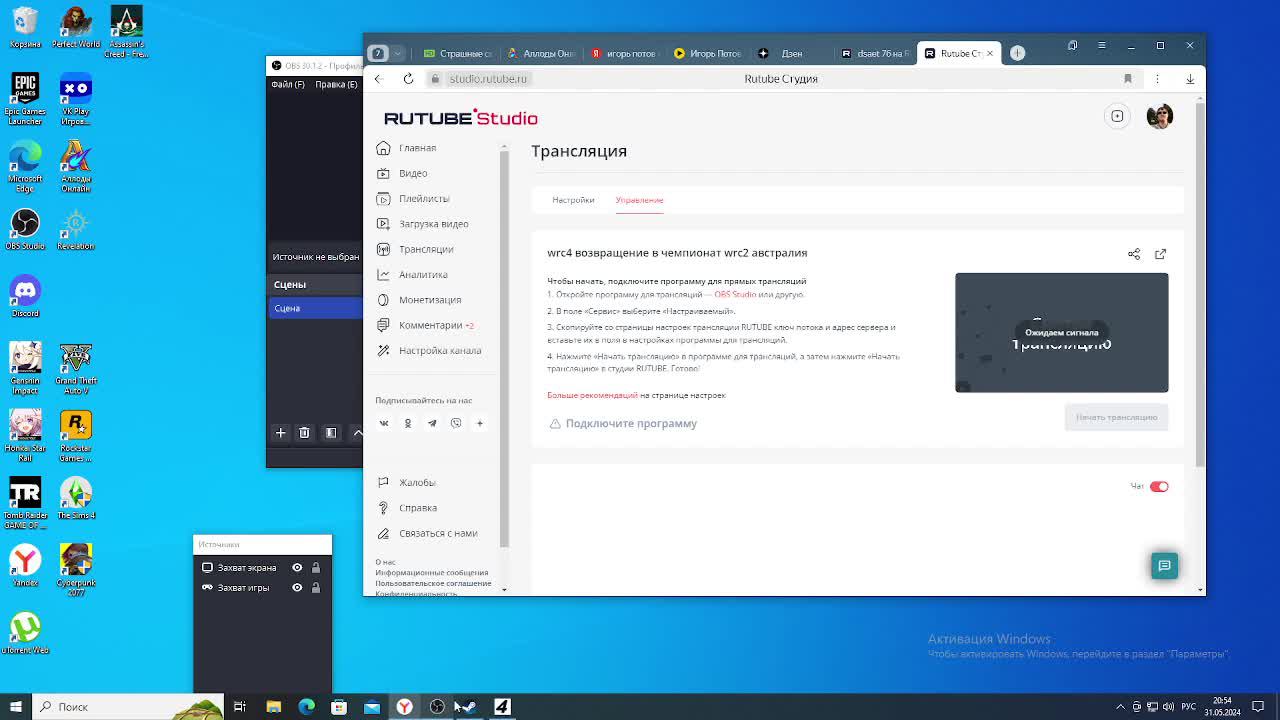Click the share icon for the broadcast
Screen dimensions: 1280x720
tap(1134, 254)
